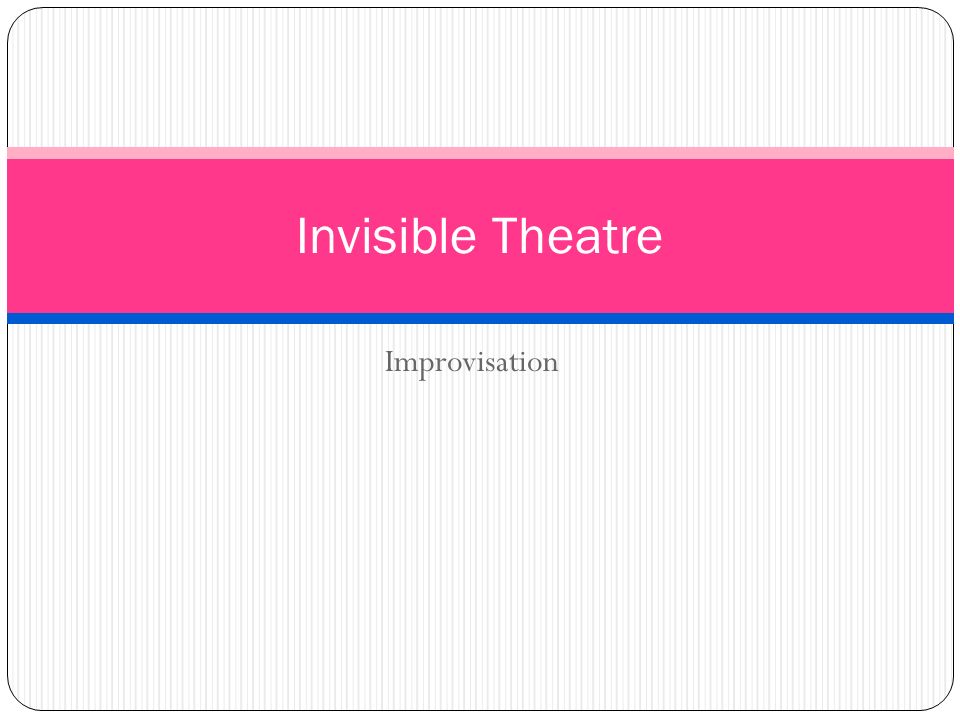The height and width of the screenshot is (720, 960).
Task: Select the "Improvisation" subtitle text
Action: [471, 363]
